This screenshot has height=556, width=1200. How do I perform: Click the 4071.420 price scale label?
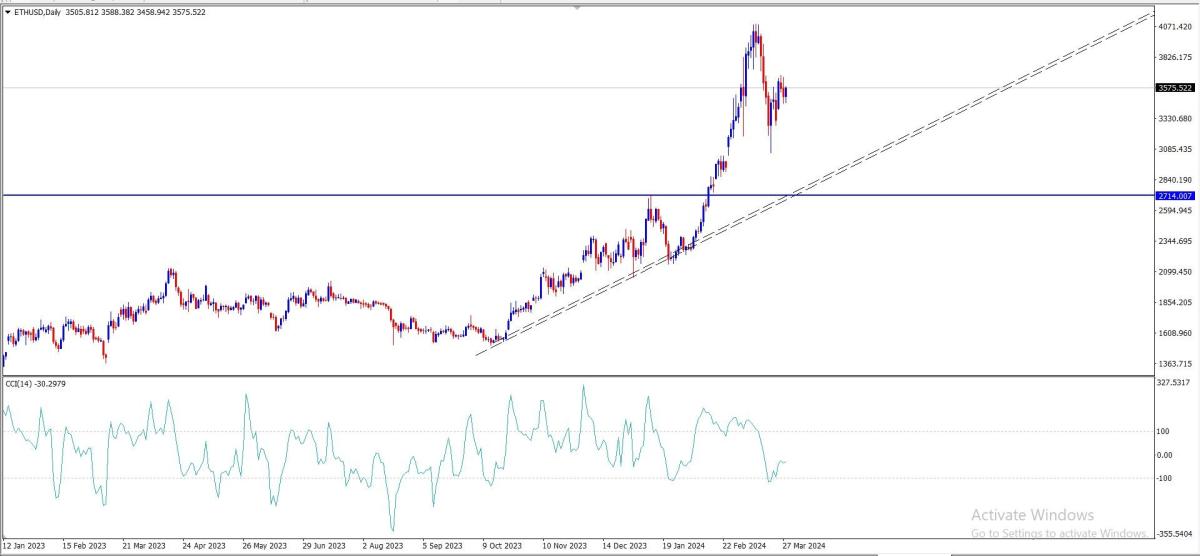tap(1174, 27)
